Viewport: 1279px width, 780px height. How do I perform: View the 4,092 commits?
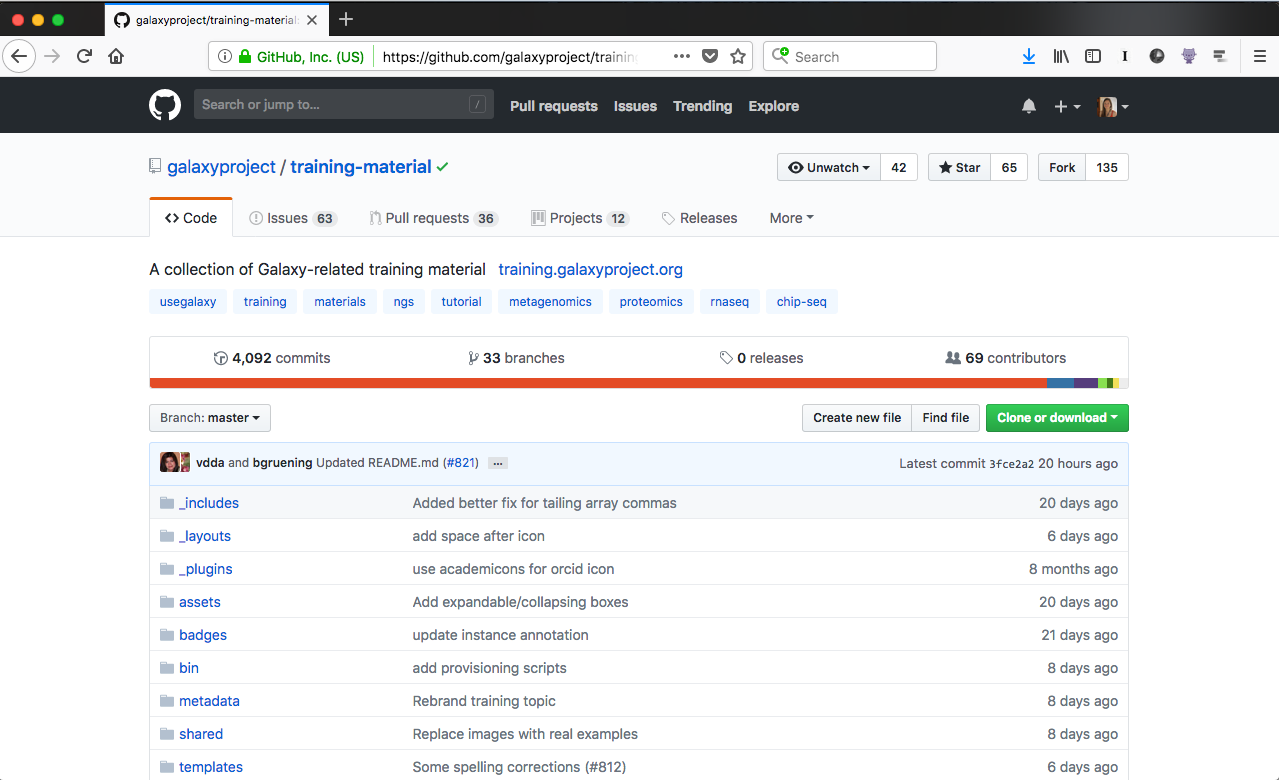click(x=272, y=358)
